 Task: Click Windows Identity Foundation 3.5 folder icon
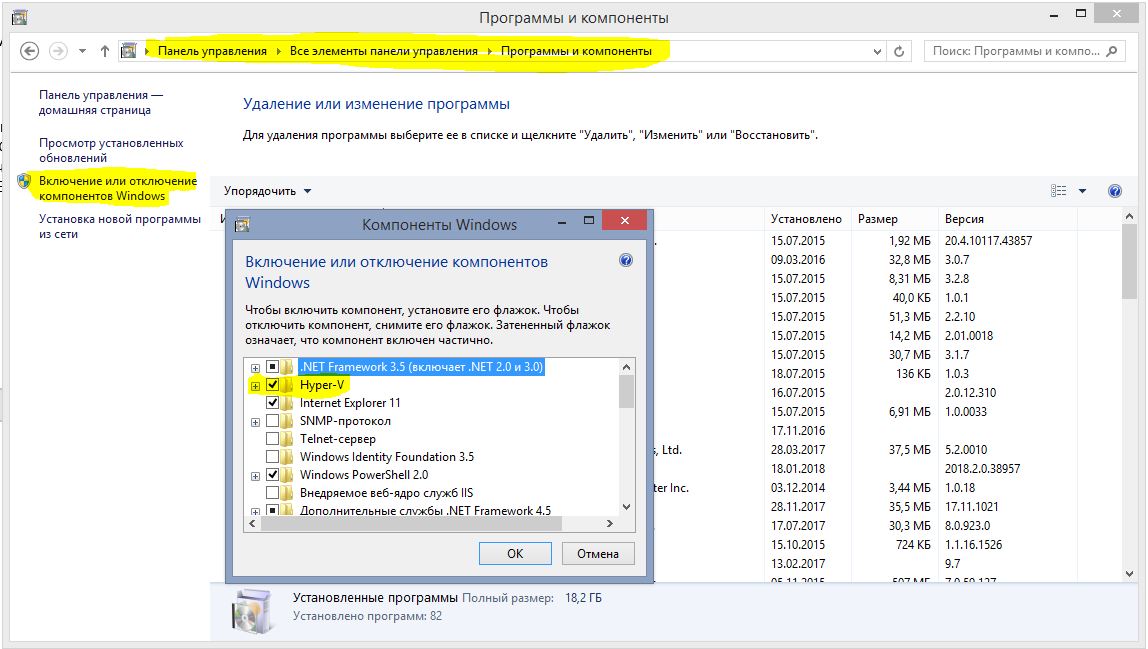pos(288,456)
